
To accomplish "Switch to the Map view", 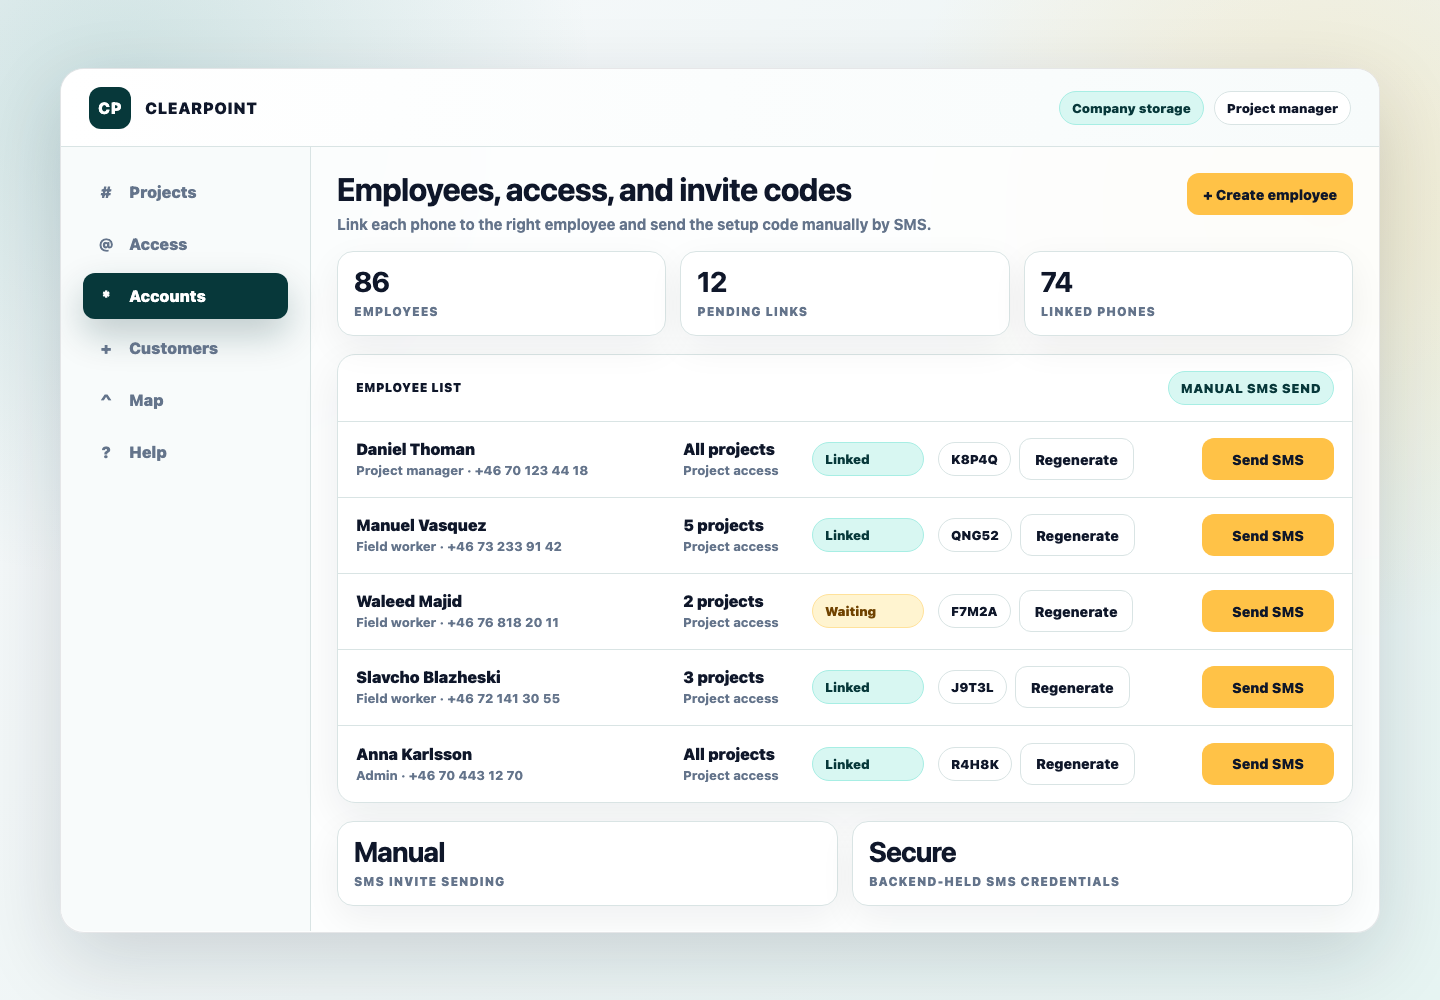I will pyautogui.click(x=185, y=400).
